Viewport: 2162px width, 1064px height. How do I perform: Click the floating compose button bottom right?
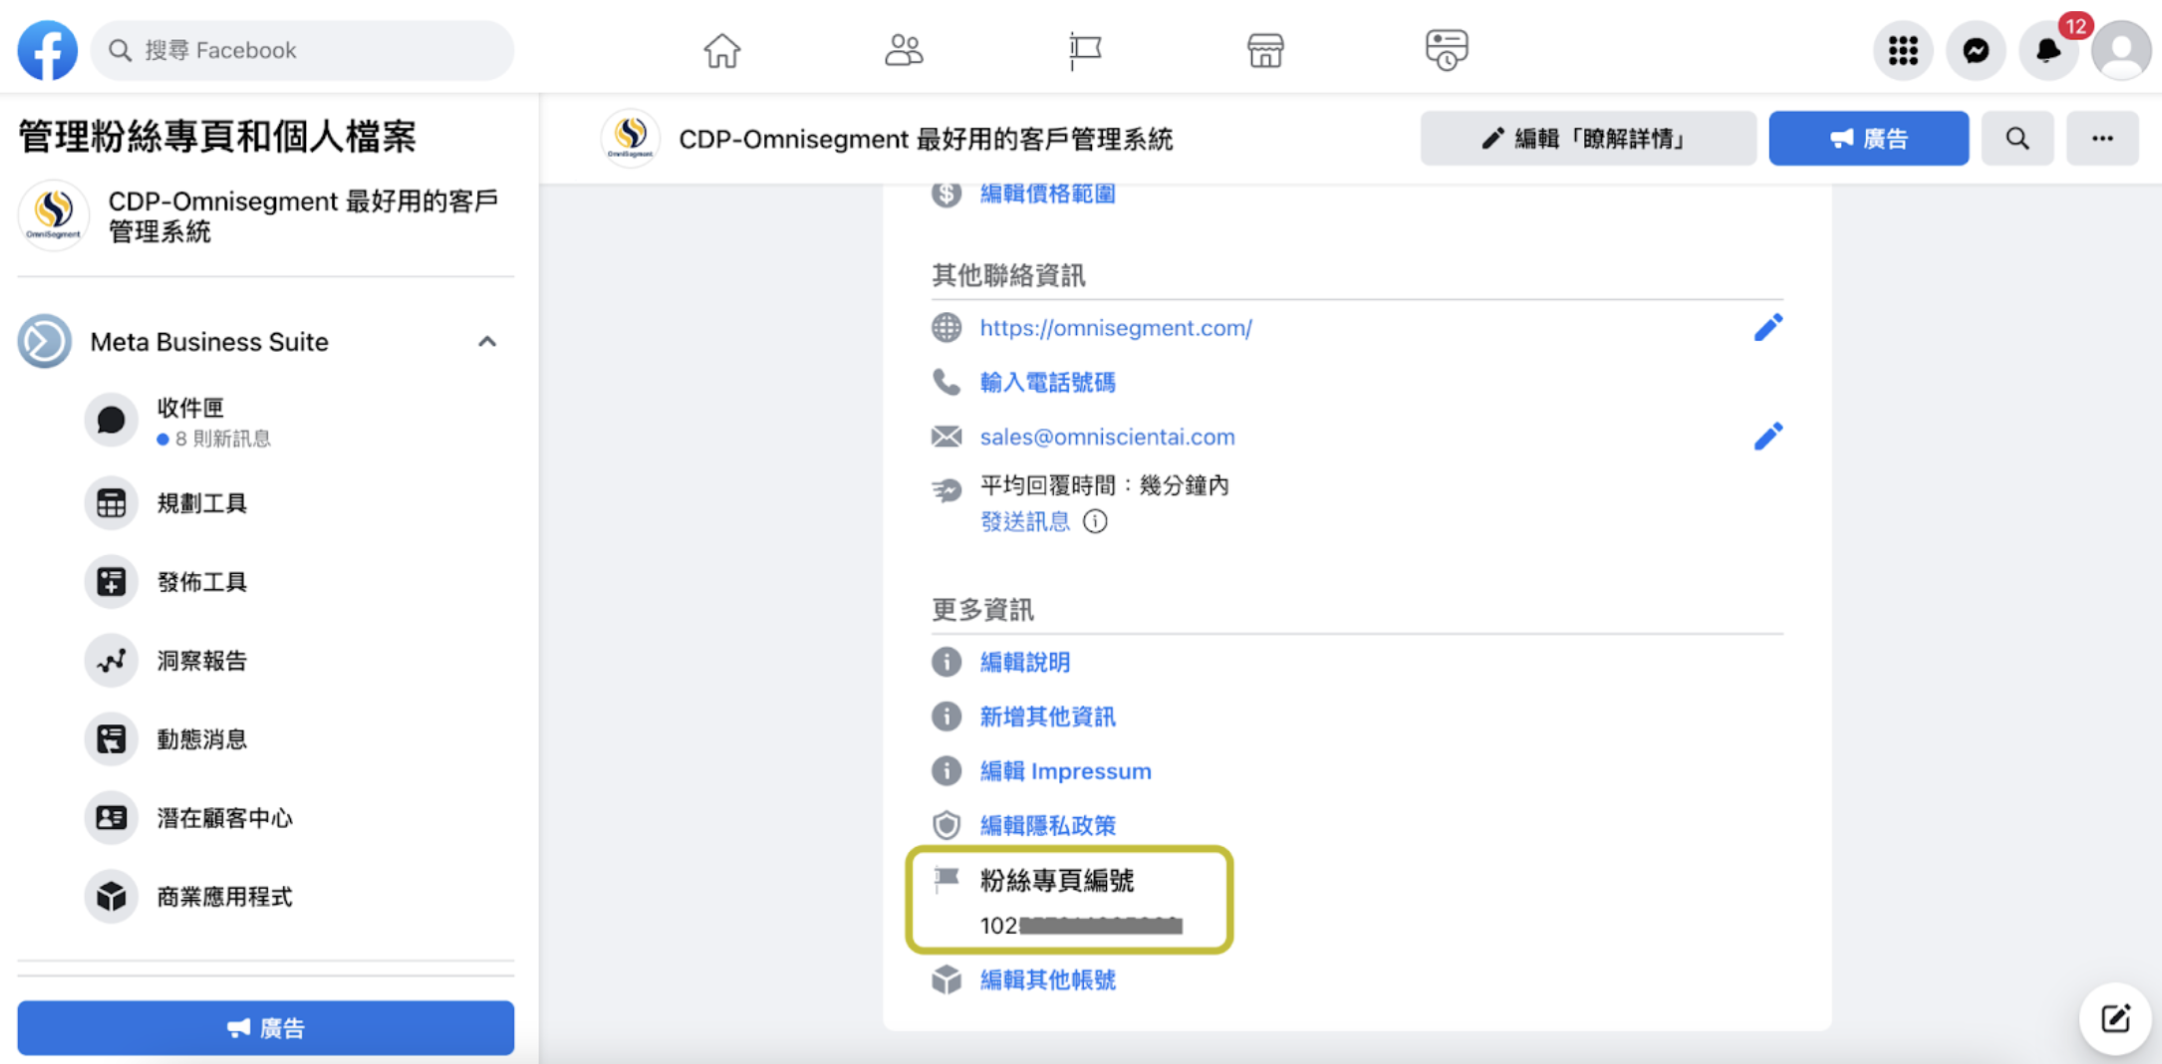[2116, 1018]
